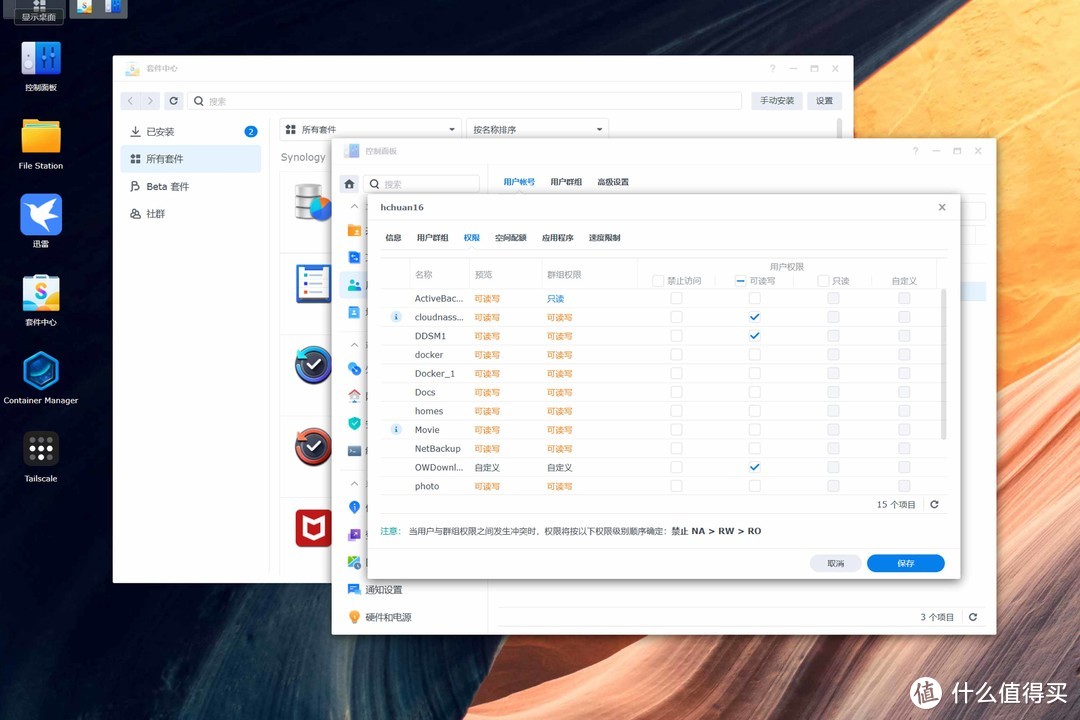This screenshot has width=1080, height=720.
Task: Check 可读写 for the docker folder
Action: [755, 355]
